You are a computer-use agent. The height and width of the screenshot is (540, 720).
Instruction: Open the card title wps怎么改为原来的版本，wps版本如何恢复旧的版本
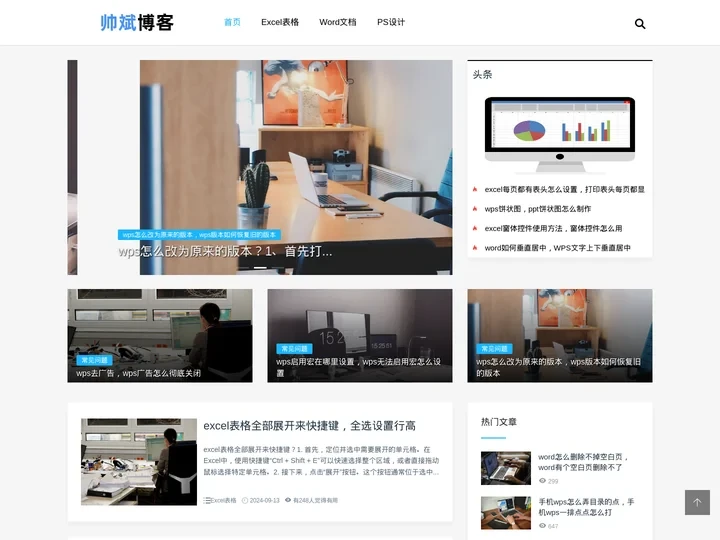click(558, 367)
